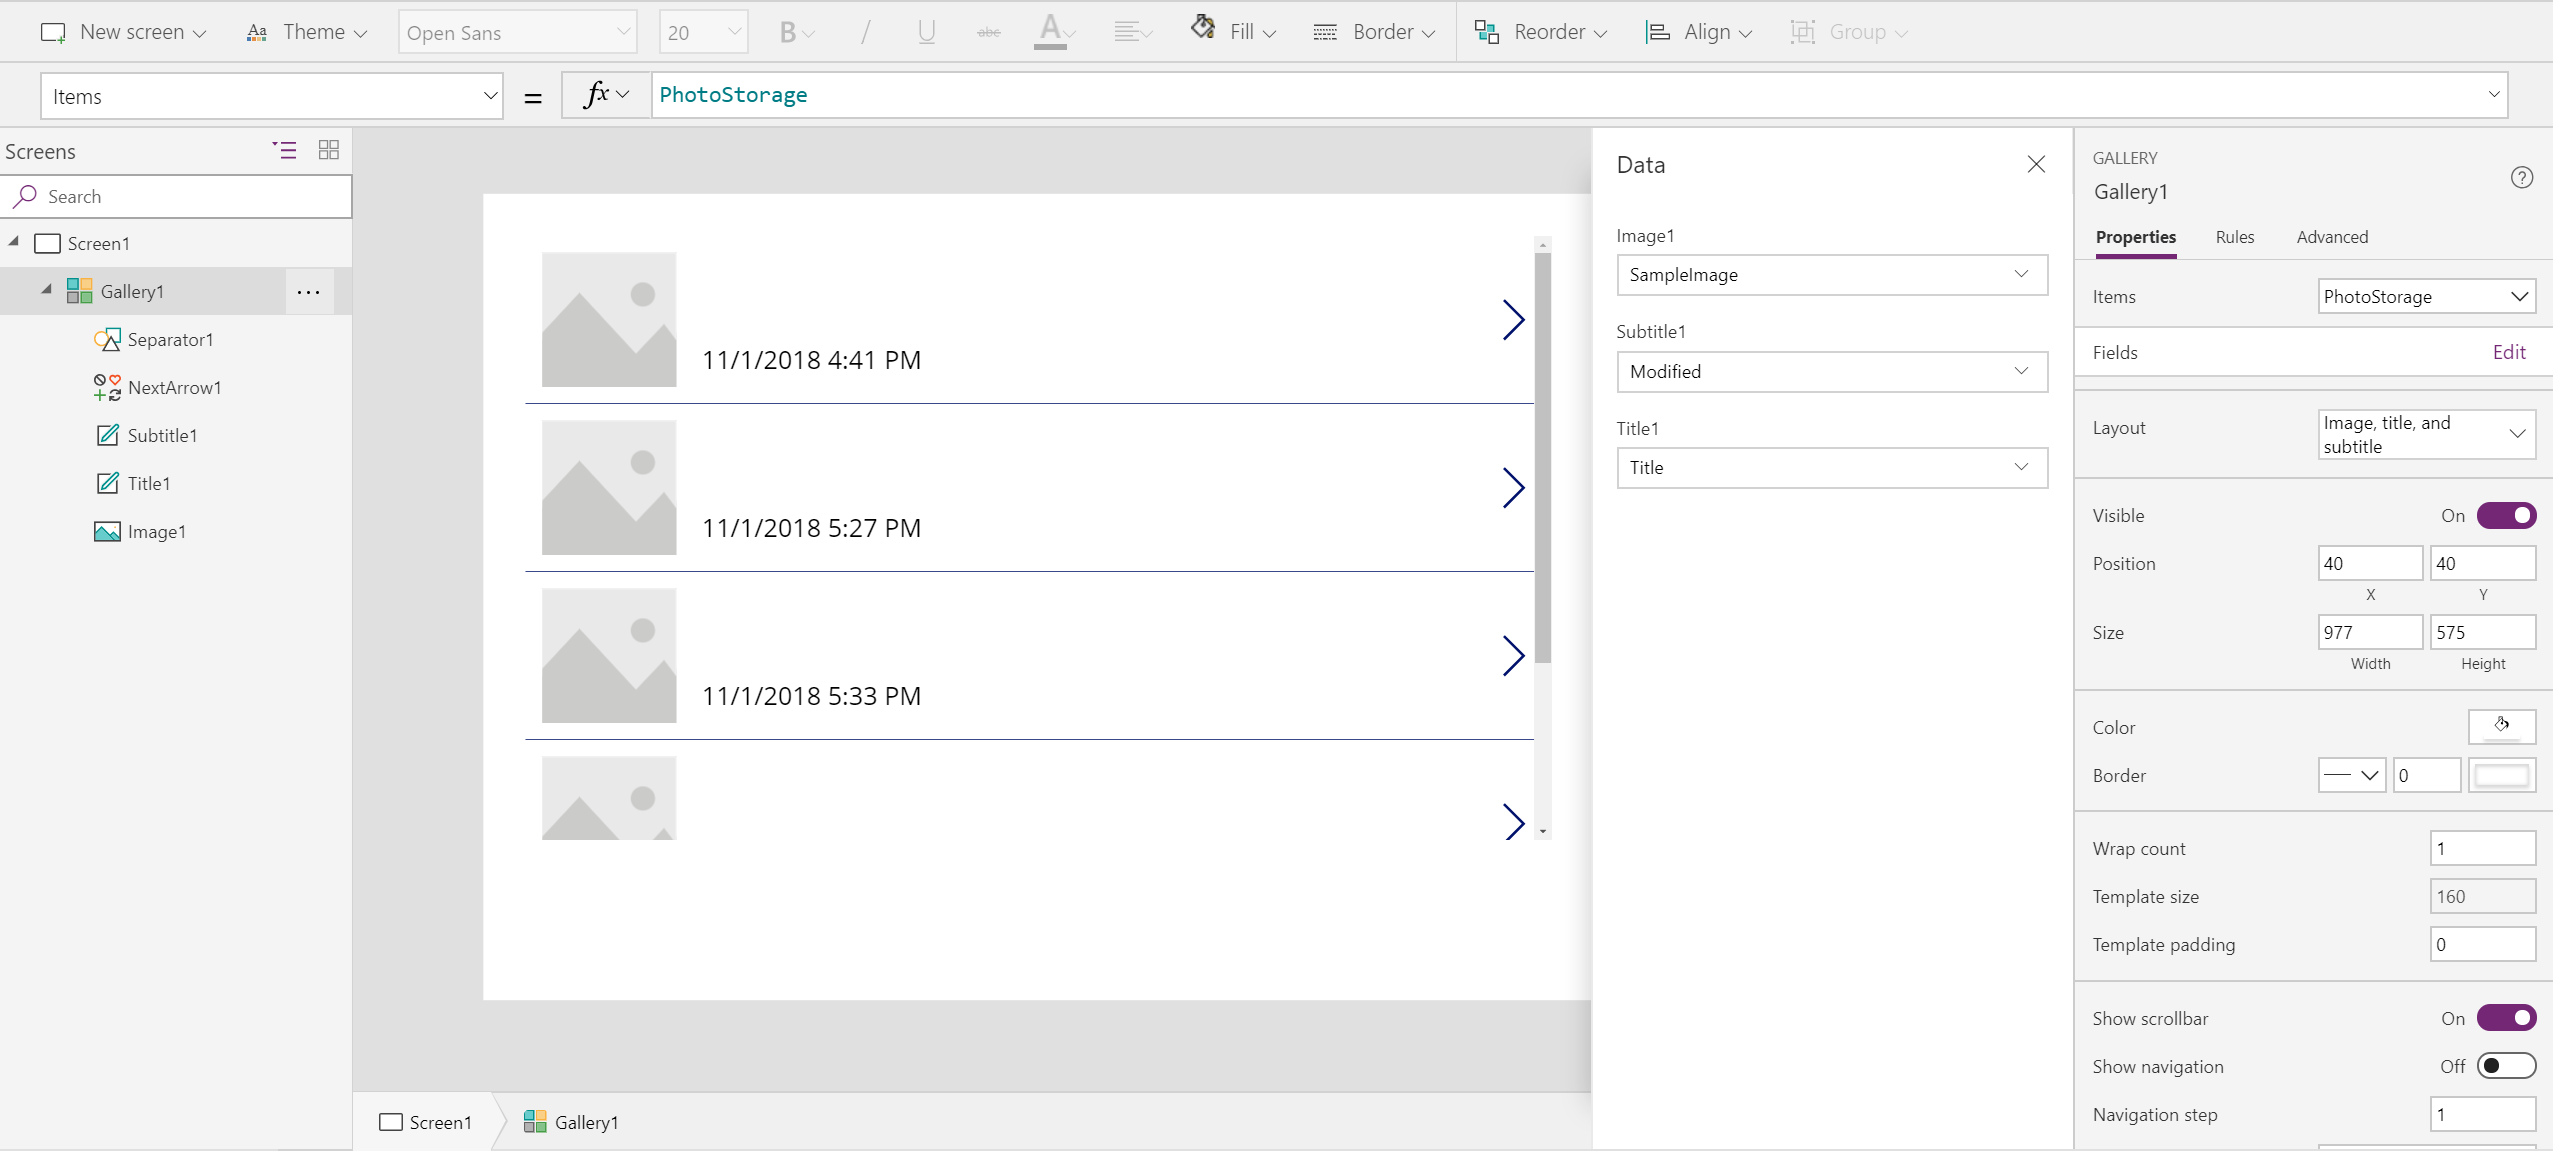The height and width of the screenshot is (1151, 2553).
Task: Click the Underline formatting icon
Action: pyautogui.click(x=926, y=33)
